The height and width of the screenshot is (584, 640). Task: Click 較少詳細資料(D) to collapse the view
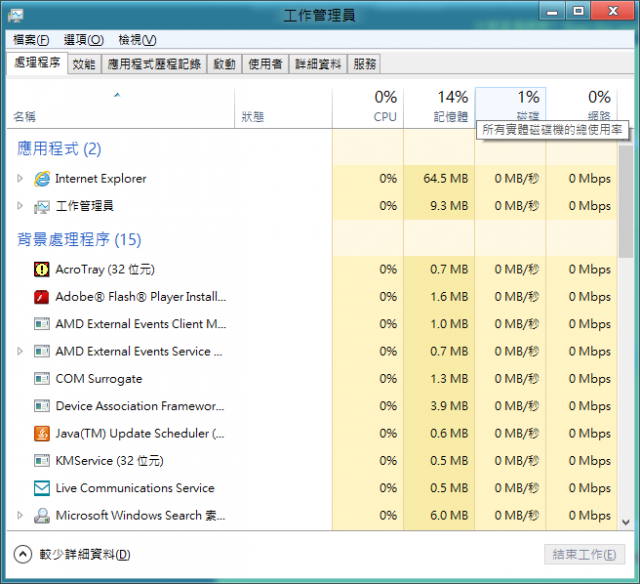click(85, 554)
